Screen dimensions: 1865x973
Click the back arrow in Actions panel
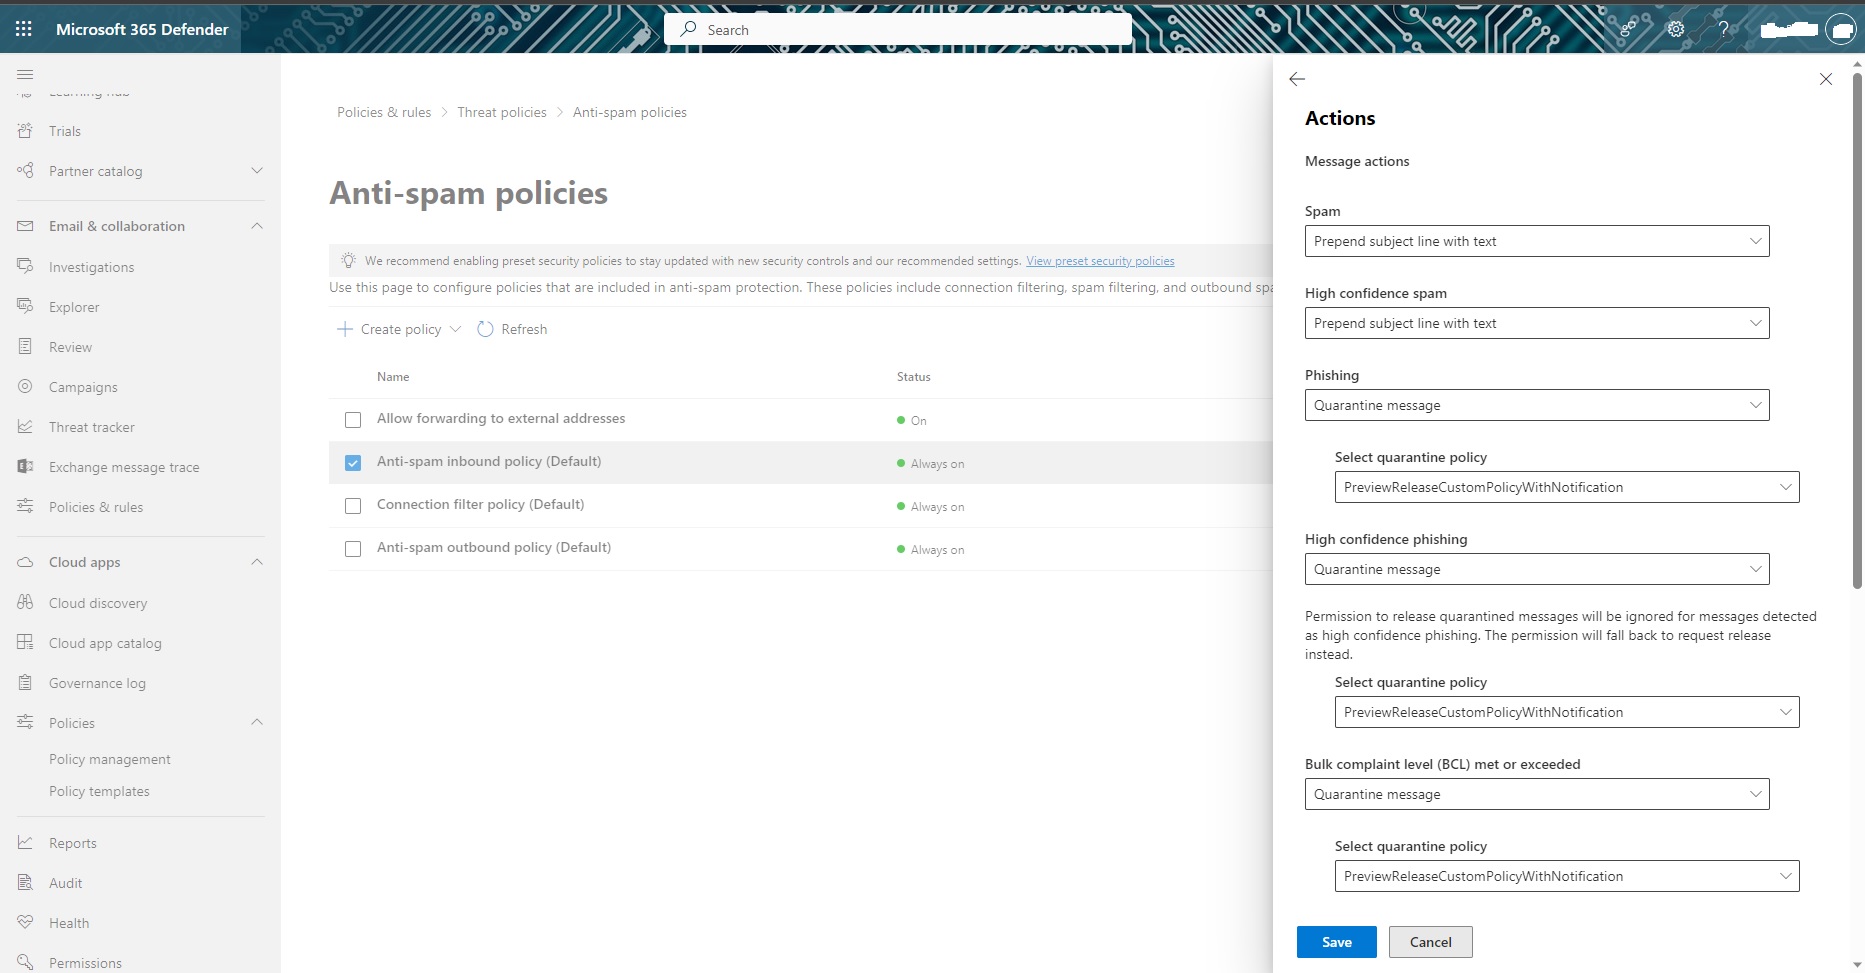[1297, 79]
